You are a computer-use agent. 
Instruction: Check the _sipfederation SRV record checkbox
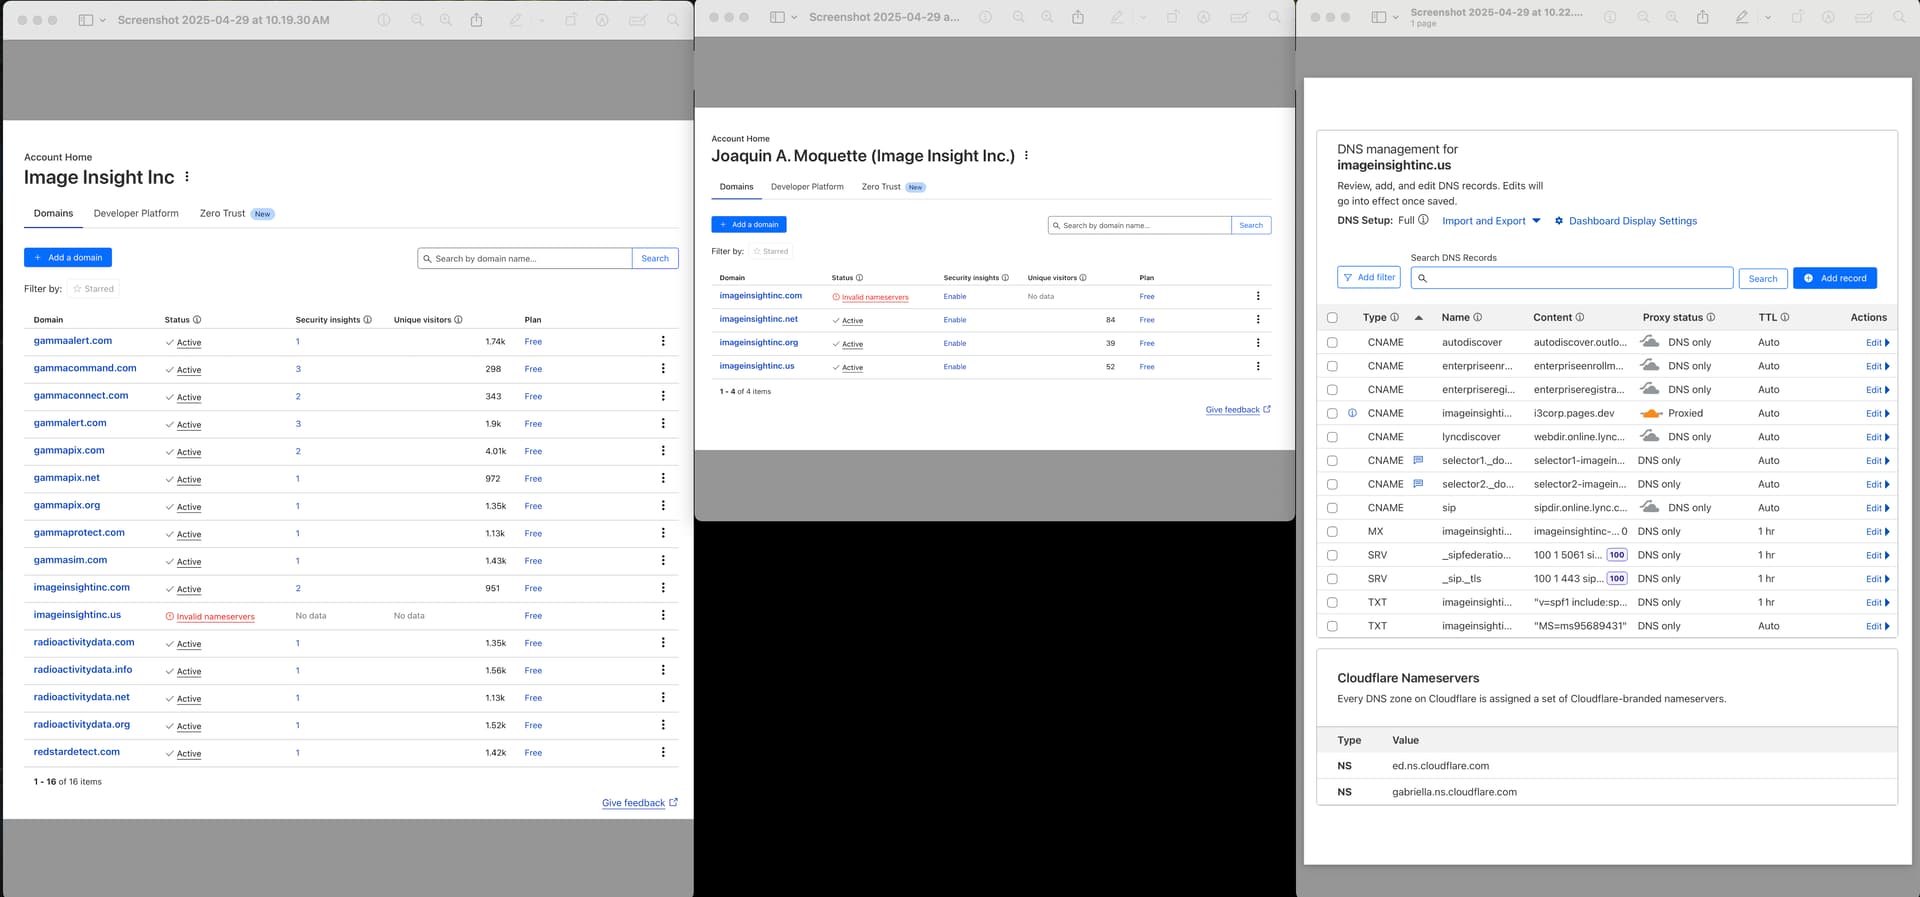[x=1332, y=555]
